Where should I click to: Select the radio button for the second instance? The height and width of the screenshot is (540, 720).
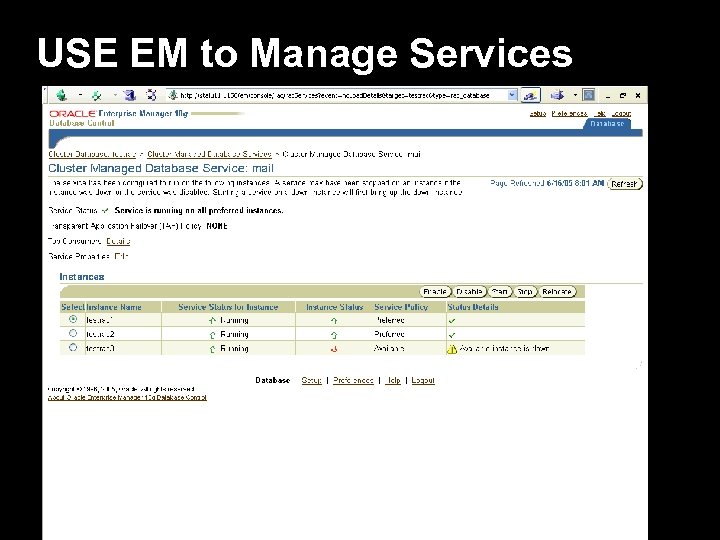pyautogui.click(x=73, y=333)
